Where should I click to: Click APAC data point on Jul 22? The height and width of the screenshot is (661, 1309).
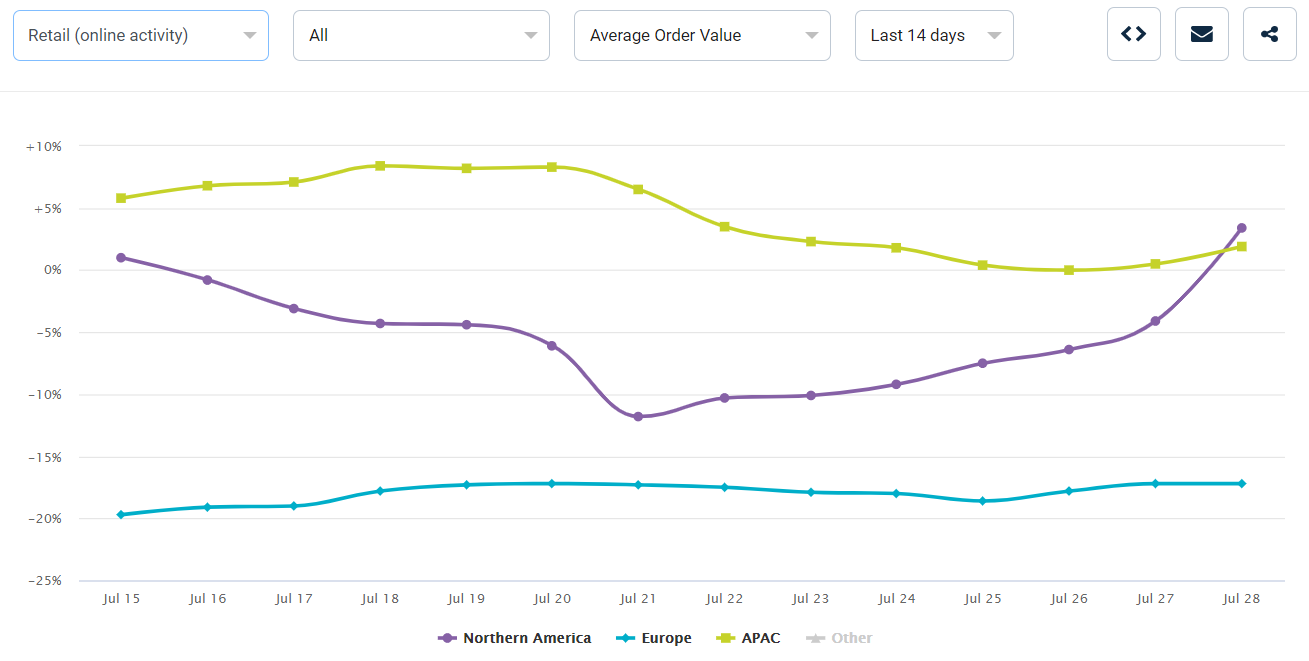(x=724, y=227)
